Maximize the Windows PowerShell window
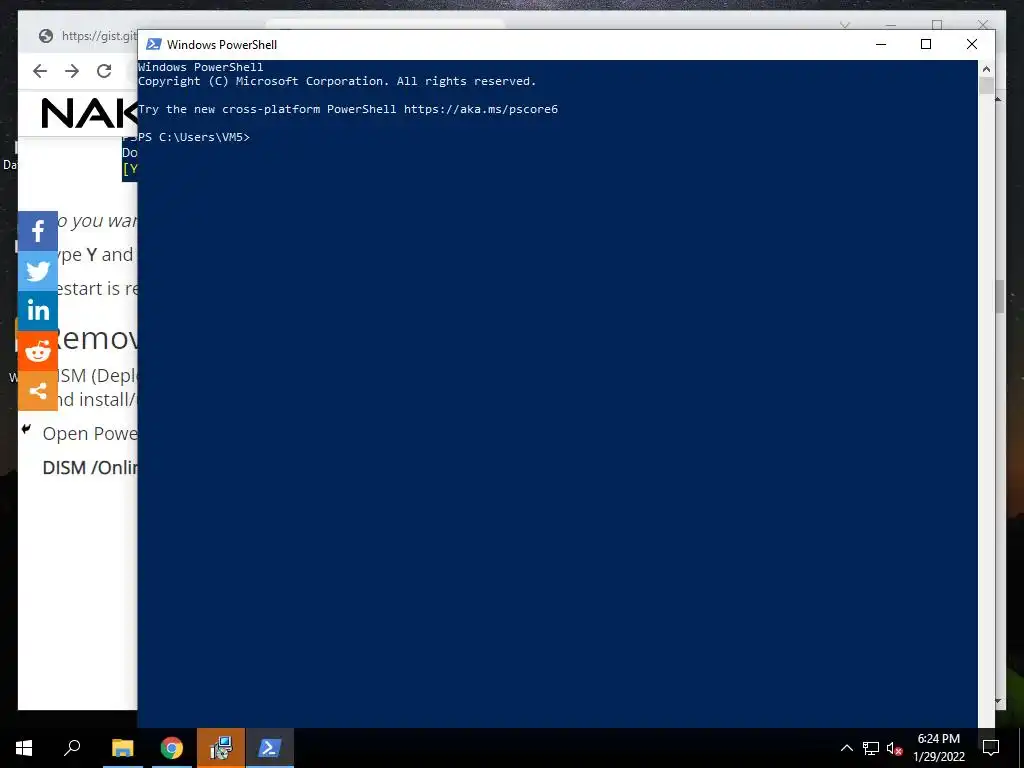Viewport: 1024px width, 768px height. 925,44
